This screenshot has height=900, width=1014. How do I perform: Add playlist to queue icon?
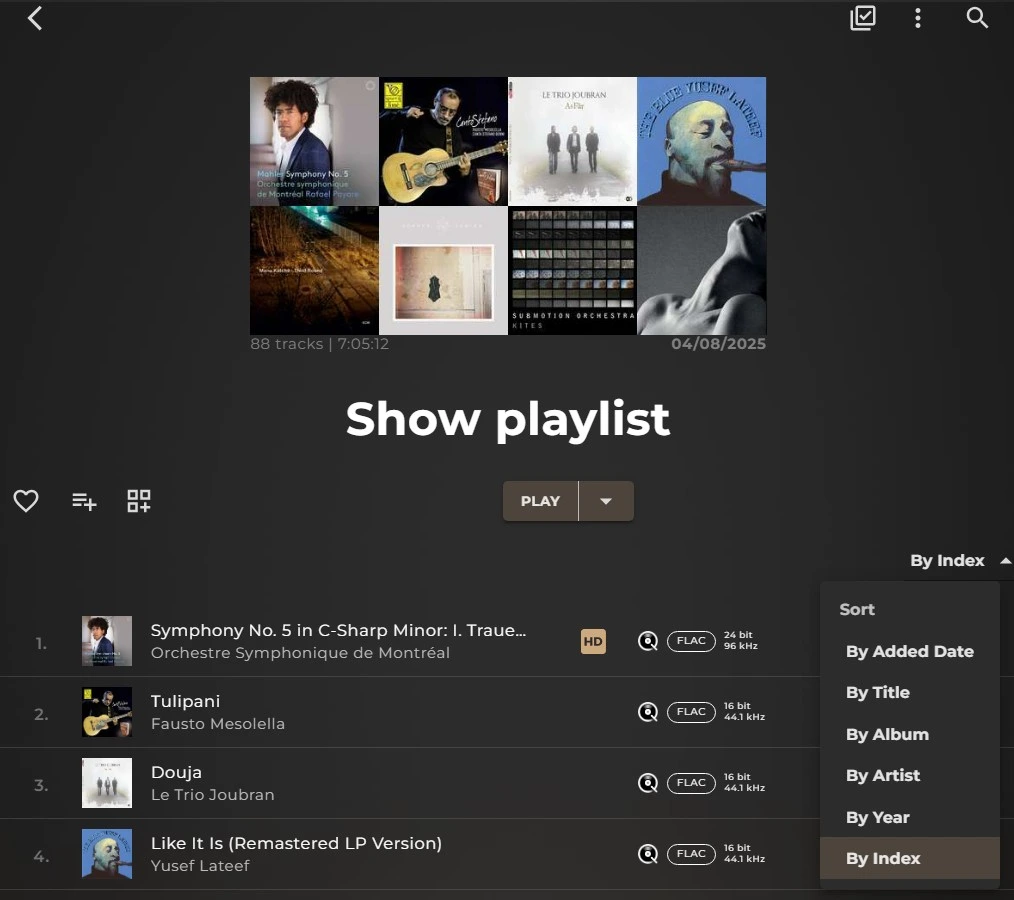tap(84, 501)
